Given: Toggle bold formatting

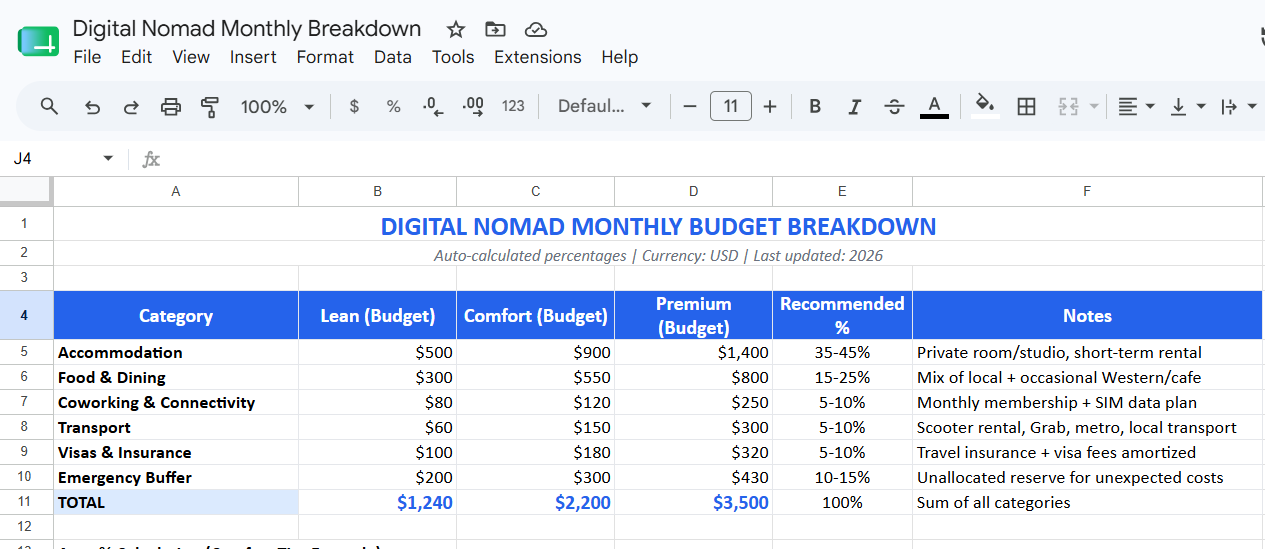Looking at the screenshot, I should [815, 106].
